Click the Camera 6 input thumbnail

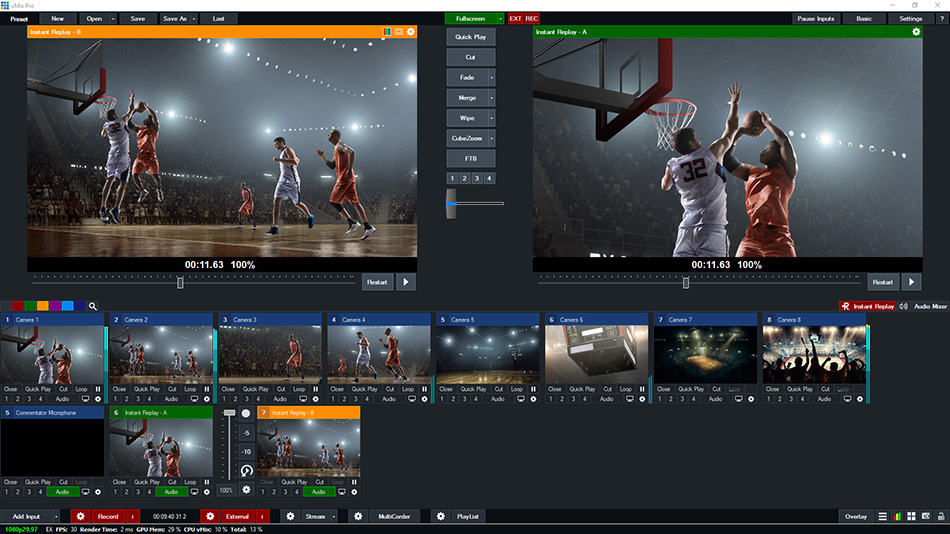[596, 354]
